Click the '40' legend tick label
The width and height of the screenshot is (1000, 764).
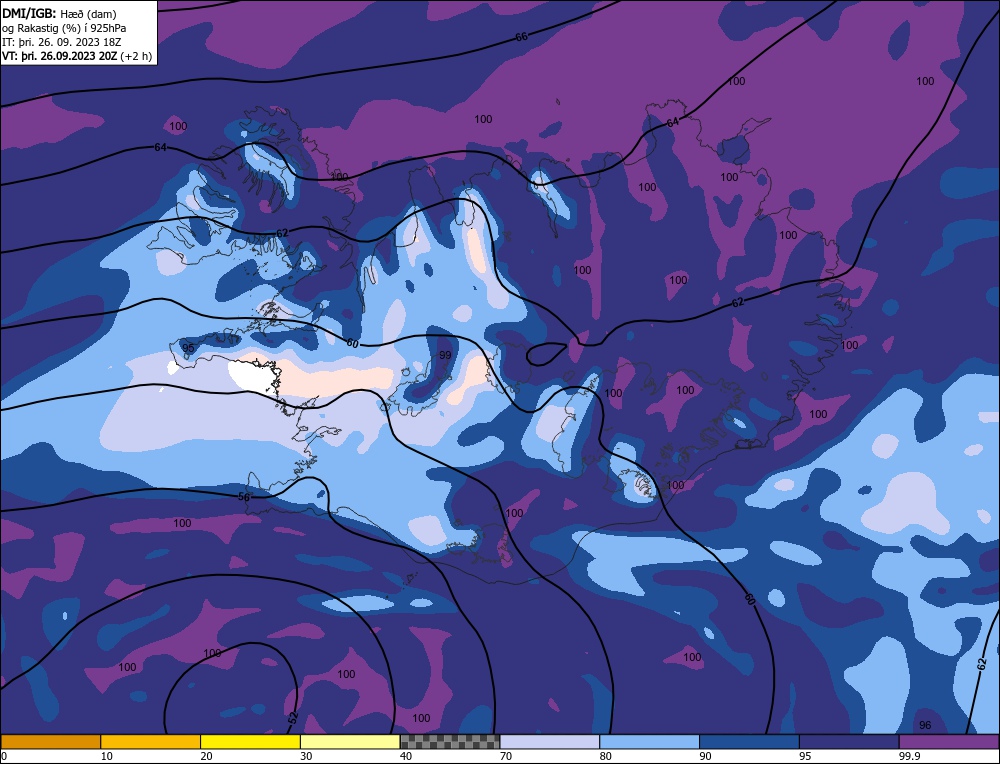click(x=406, y=756)
